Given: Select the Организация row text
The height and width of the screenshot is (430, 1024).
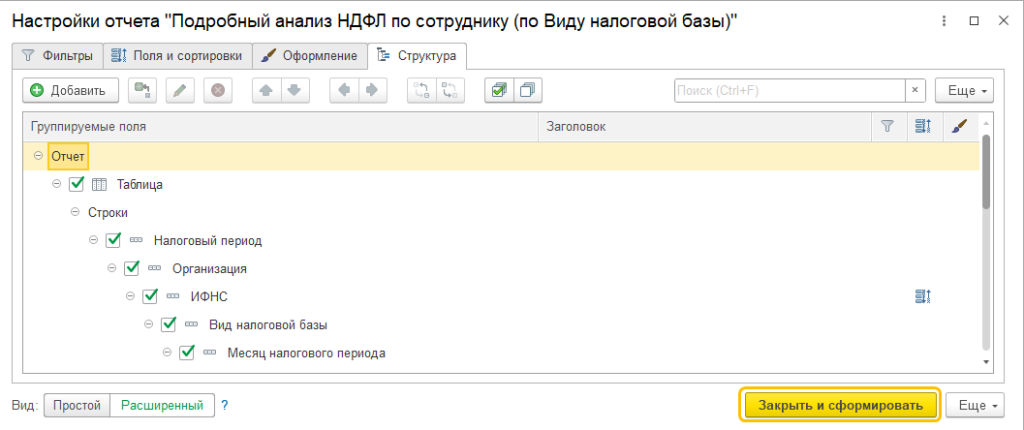Looking at the screenshot, I should pyautogui.click(x=210, y=269).
